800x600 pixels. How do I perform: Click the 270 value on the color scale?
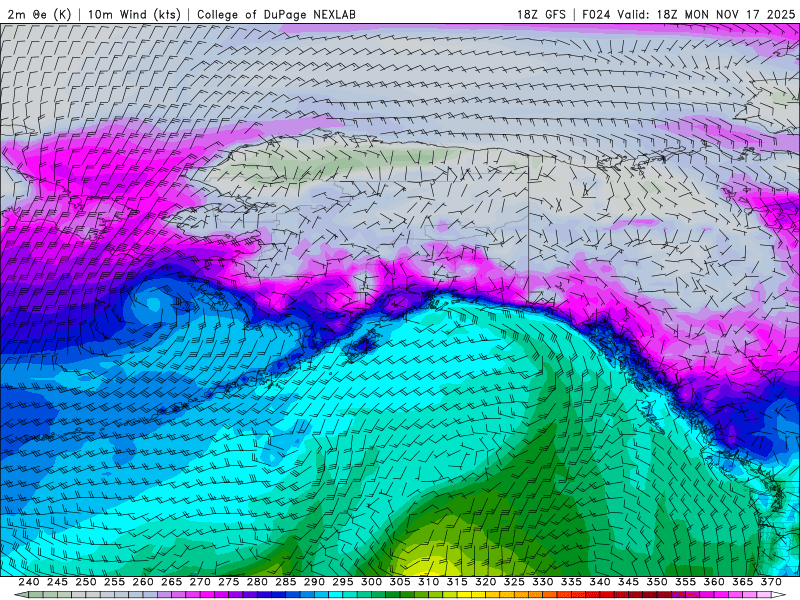(201, 582)
